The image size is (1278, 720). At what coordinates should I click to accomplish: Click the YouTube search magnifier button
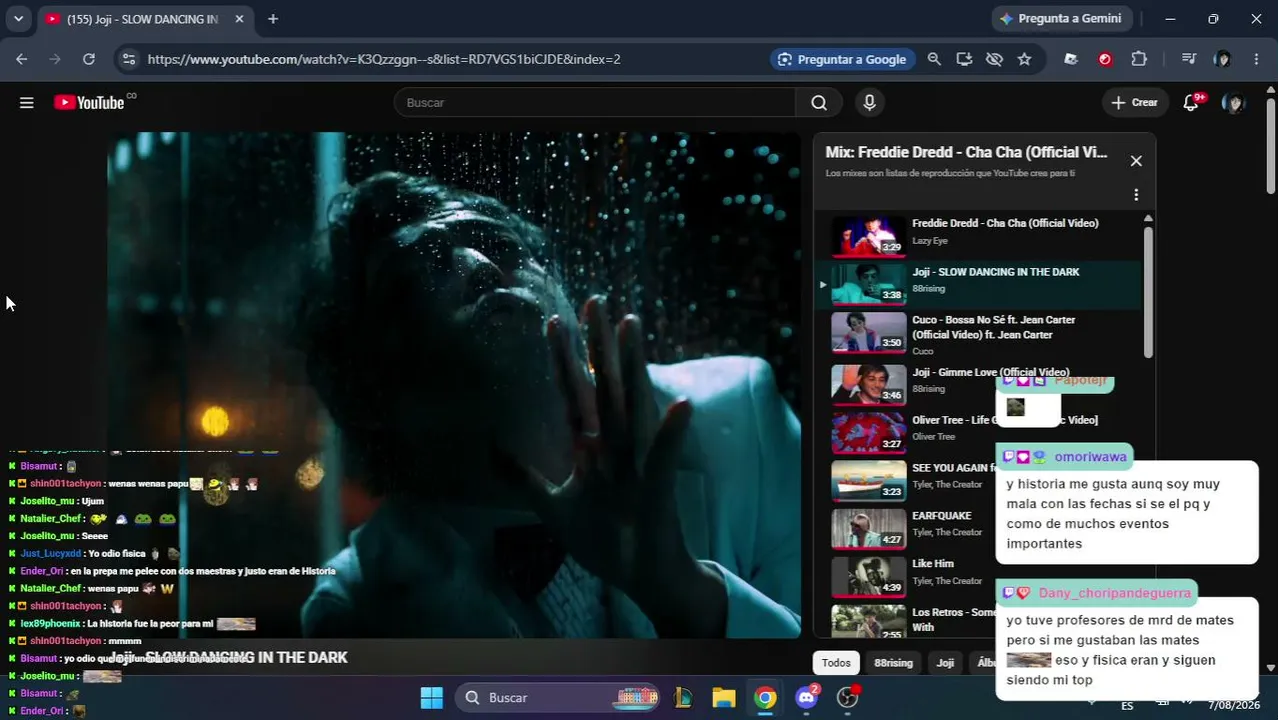(x=819, y=102)
